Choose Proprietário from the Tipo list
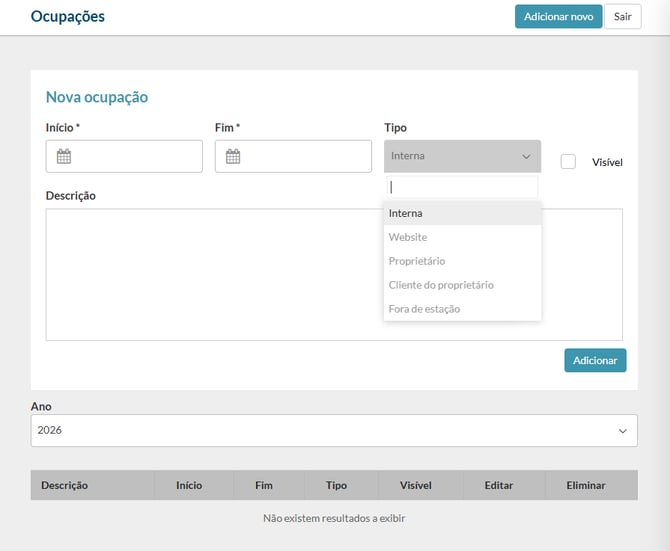 [x=462, y=261]
